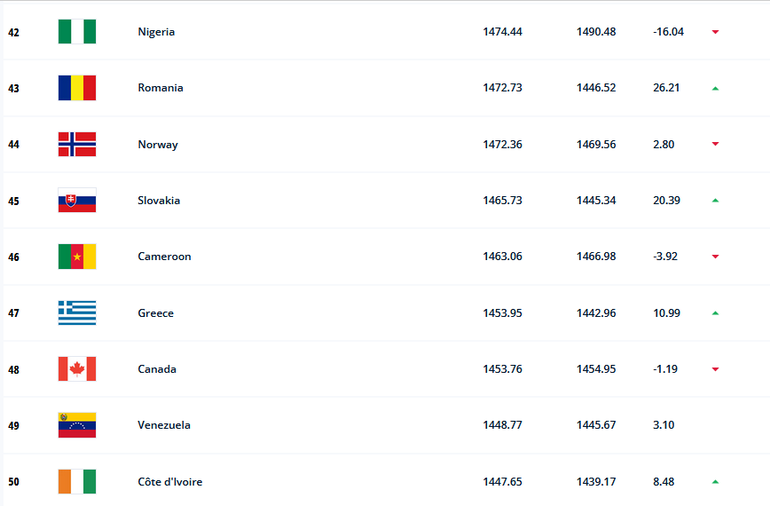Screen dimensions: 770x506
Task: Click the Canada maple leaf flag
Action: pyautogui.click(x=77, y=369)
